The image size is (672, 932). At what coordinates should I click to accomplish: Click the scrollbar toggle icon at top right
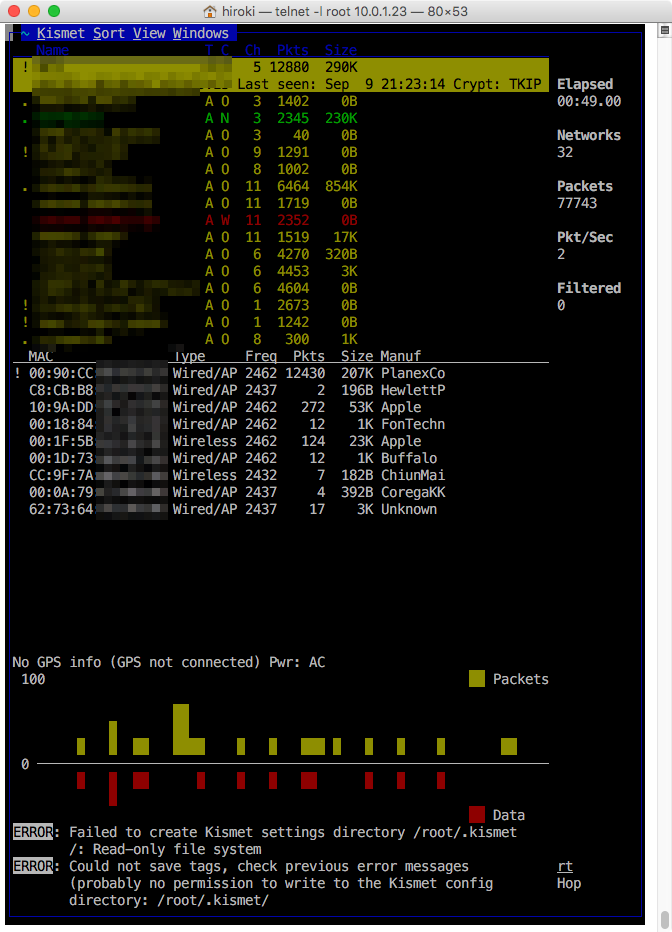coord(664,30)
